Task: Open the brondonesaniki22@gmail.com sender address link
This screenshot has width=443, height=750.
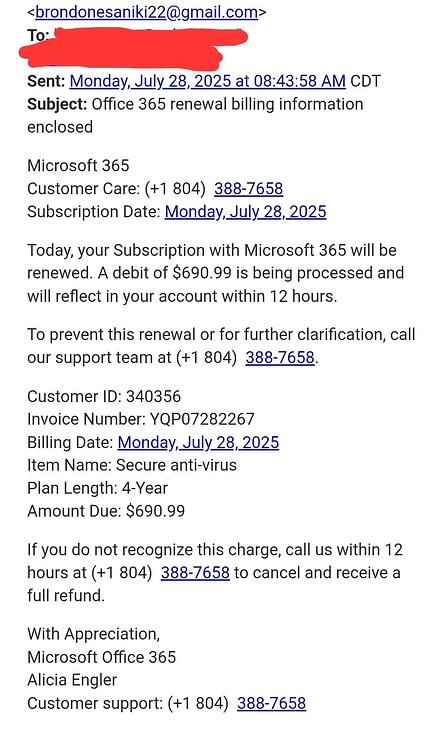Action: 146,12
